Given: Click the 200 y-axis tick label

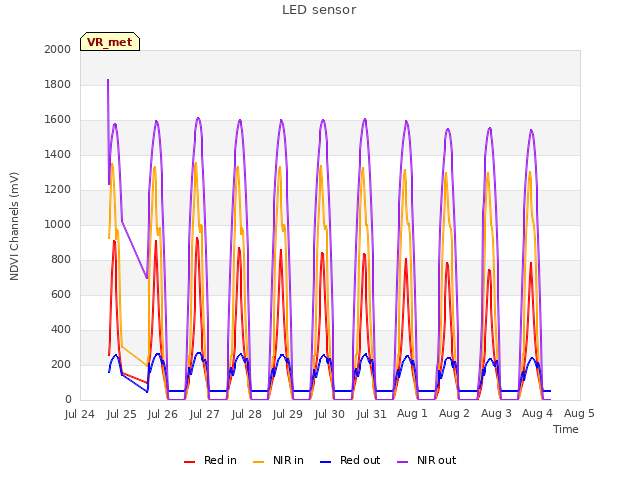Looking at the screenshot, I should [61, 364].
